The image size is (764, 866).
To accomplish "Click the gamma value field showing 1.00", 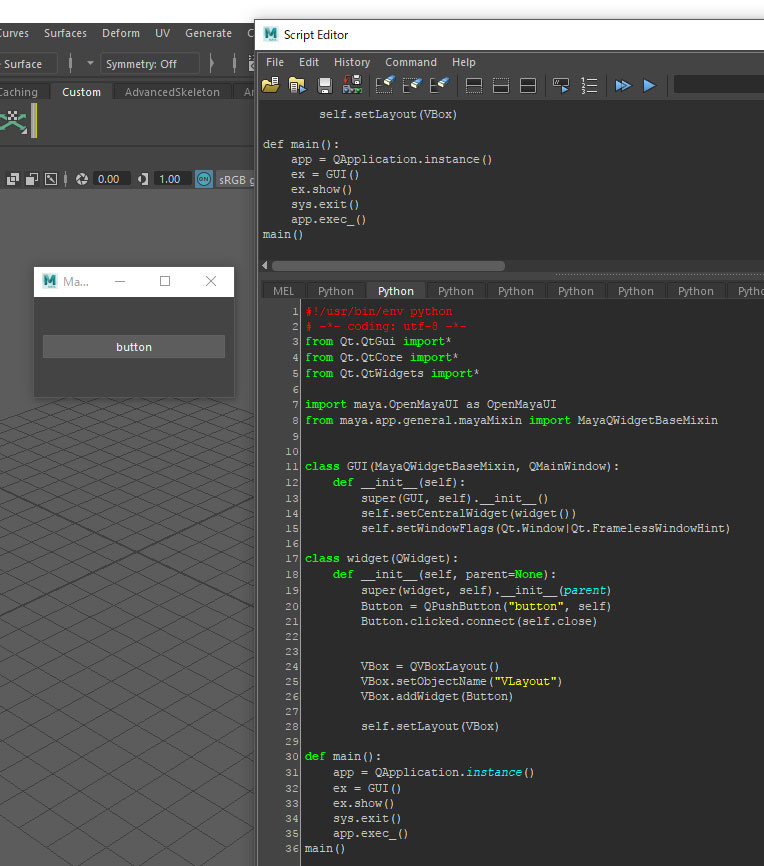I will click(170, 179).
